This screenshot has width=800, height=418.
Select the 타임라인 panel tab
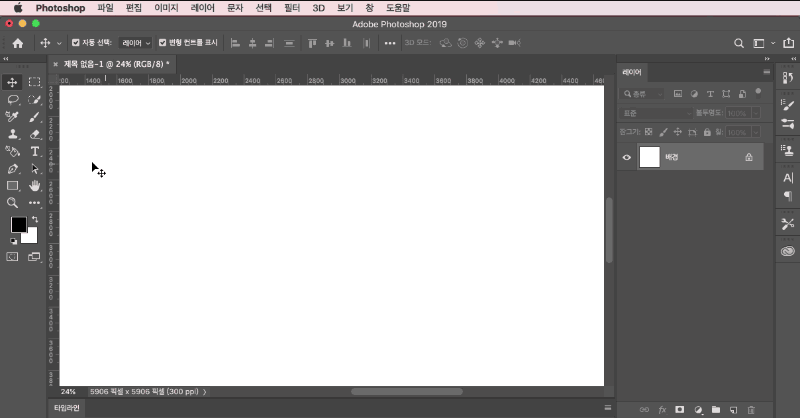coord(67,408)
